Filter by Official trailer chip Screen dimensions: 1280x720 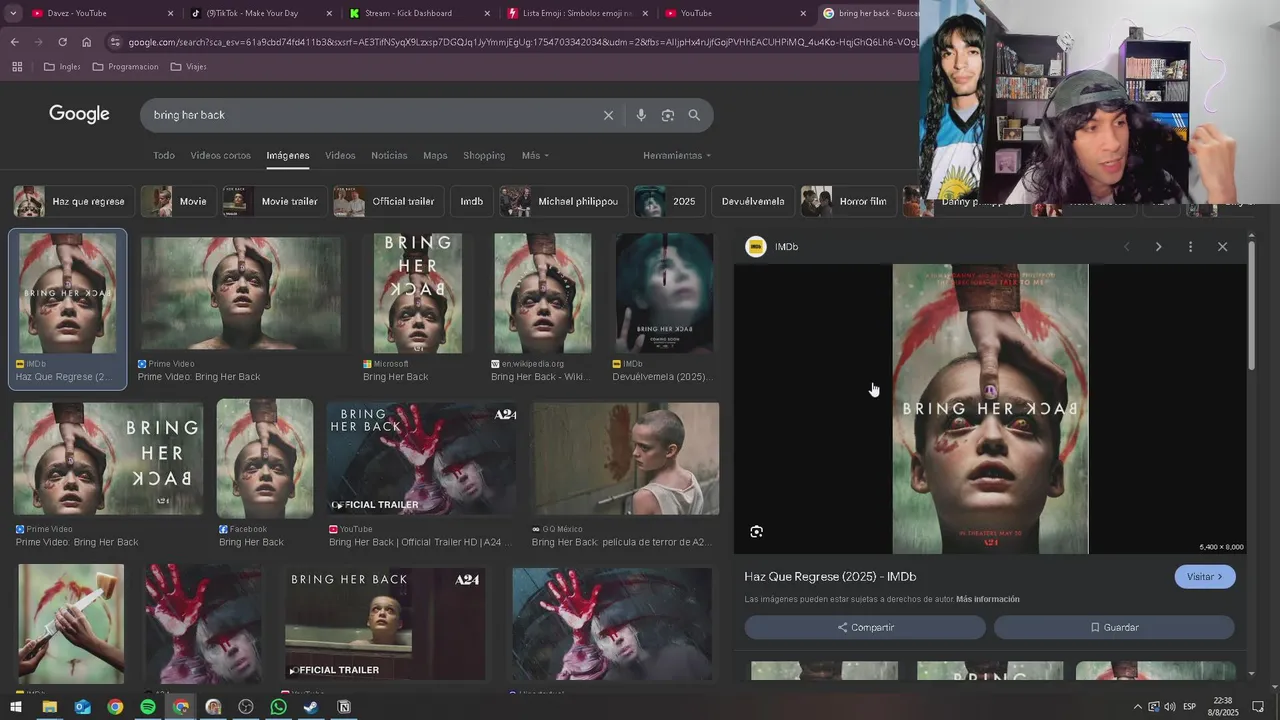pos(389,202)
